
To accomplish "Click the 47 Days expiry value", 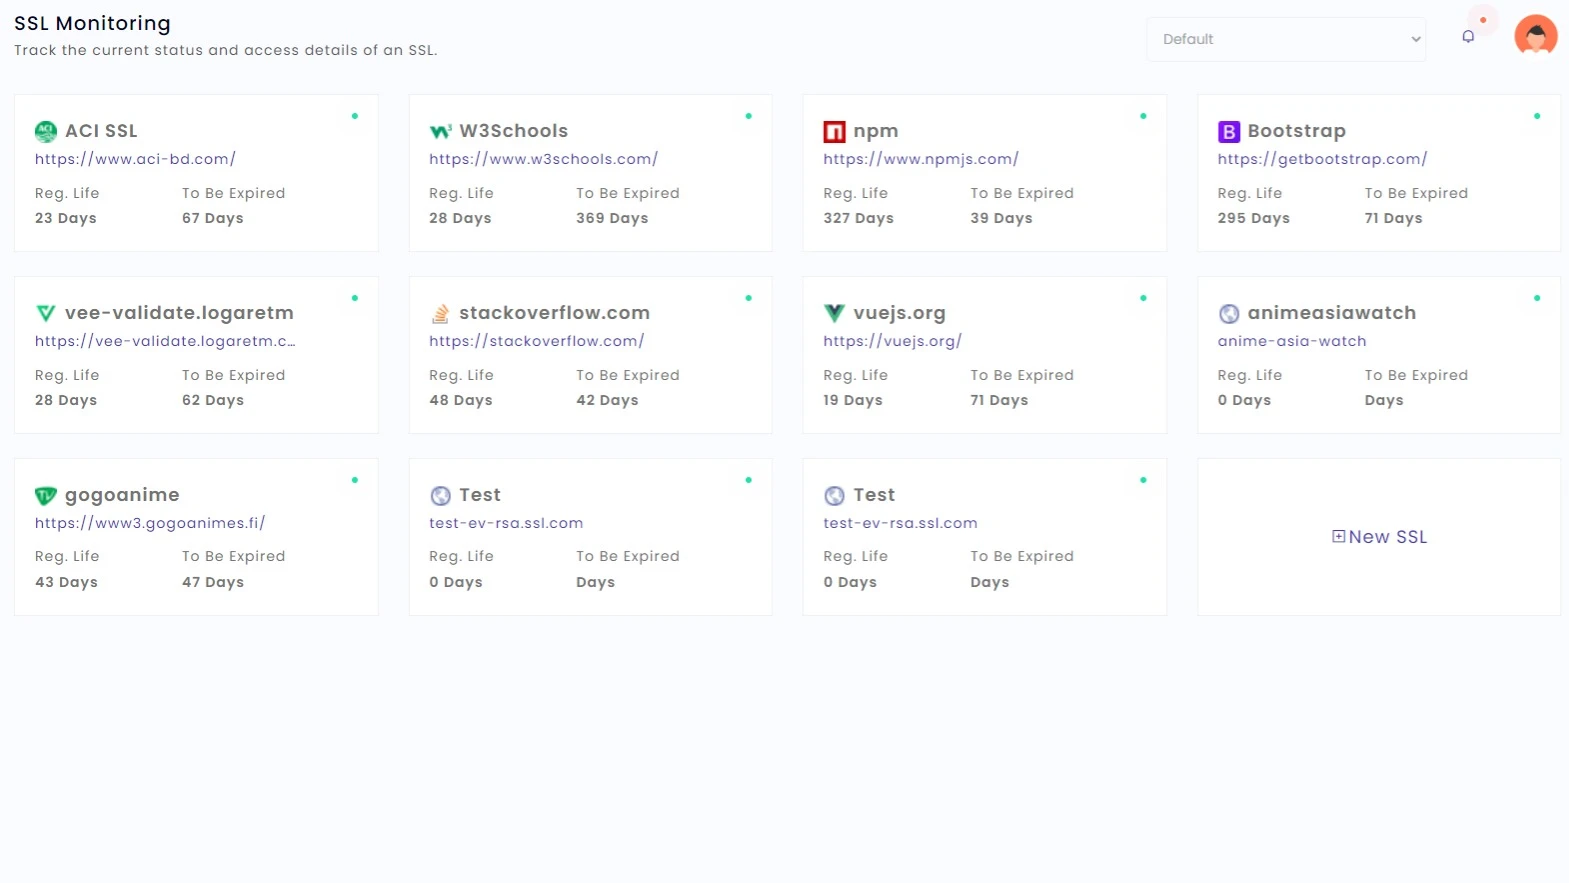I will 212,582.
